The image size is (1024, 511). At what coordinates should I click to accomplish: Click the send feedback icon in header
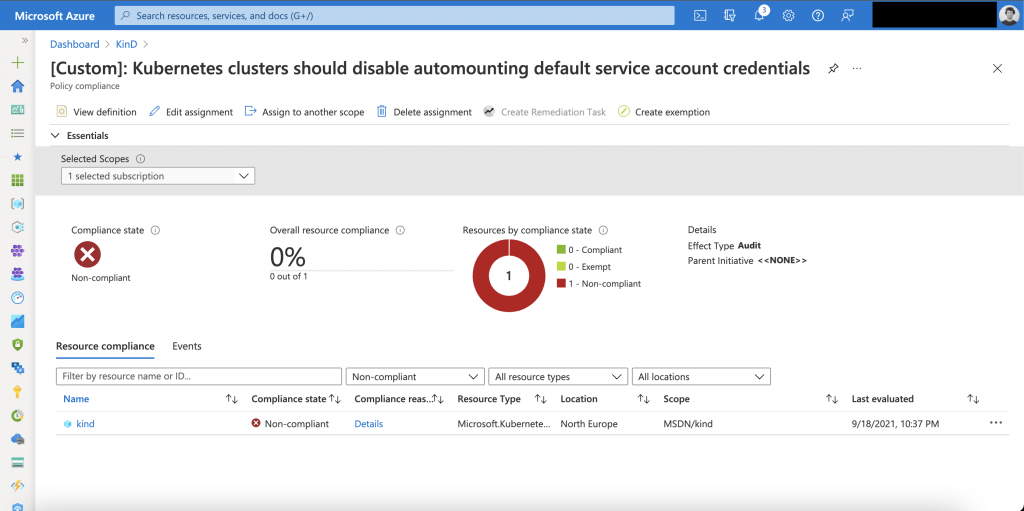coord(848,15)
